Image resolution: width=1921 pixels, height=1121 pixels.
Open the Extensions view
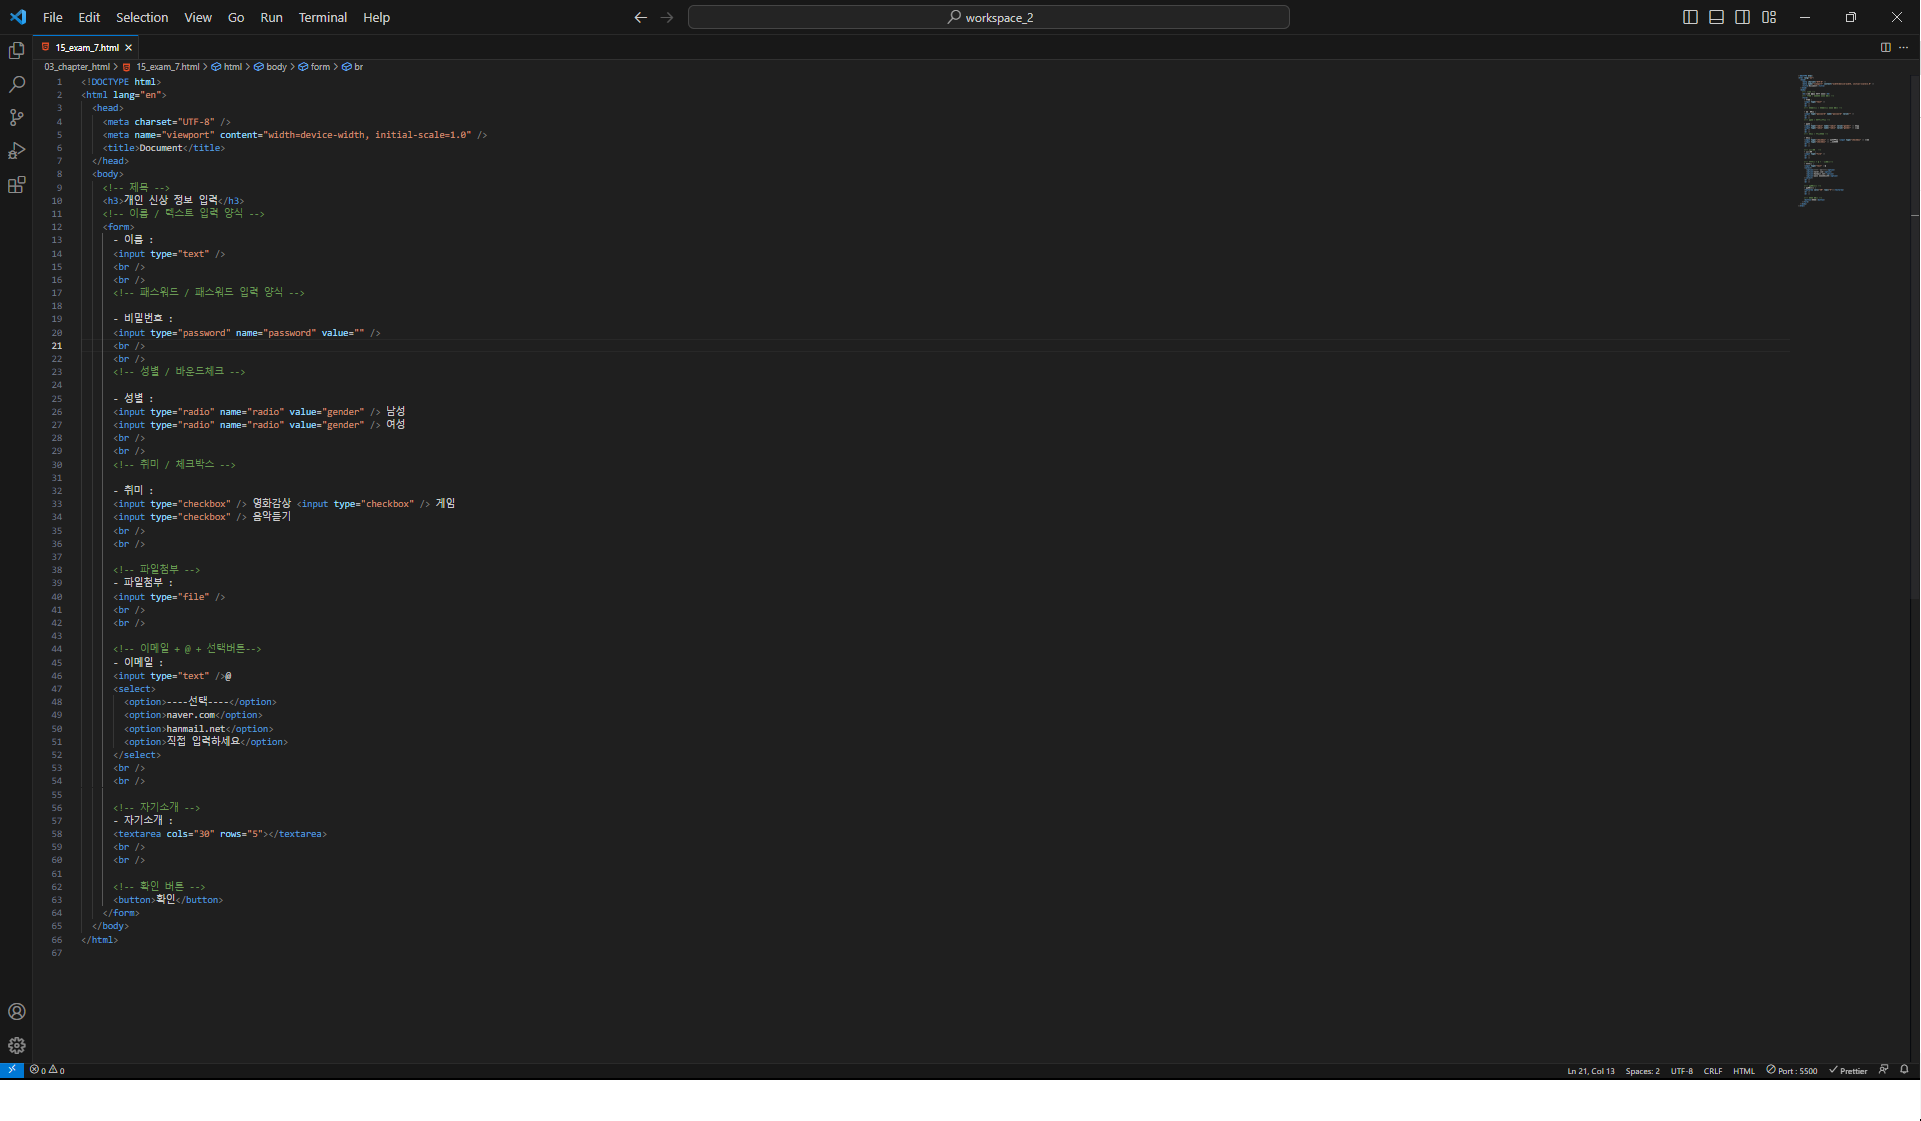(16, 185)
